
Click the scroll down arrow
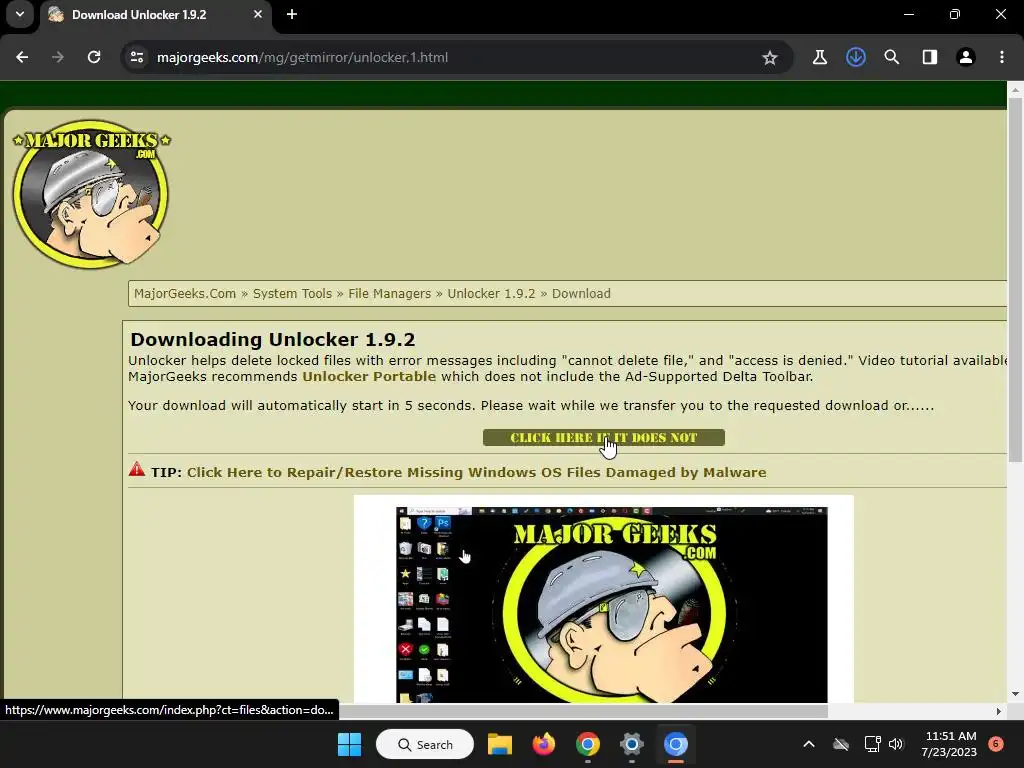(x=1015, y=694)
